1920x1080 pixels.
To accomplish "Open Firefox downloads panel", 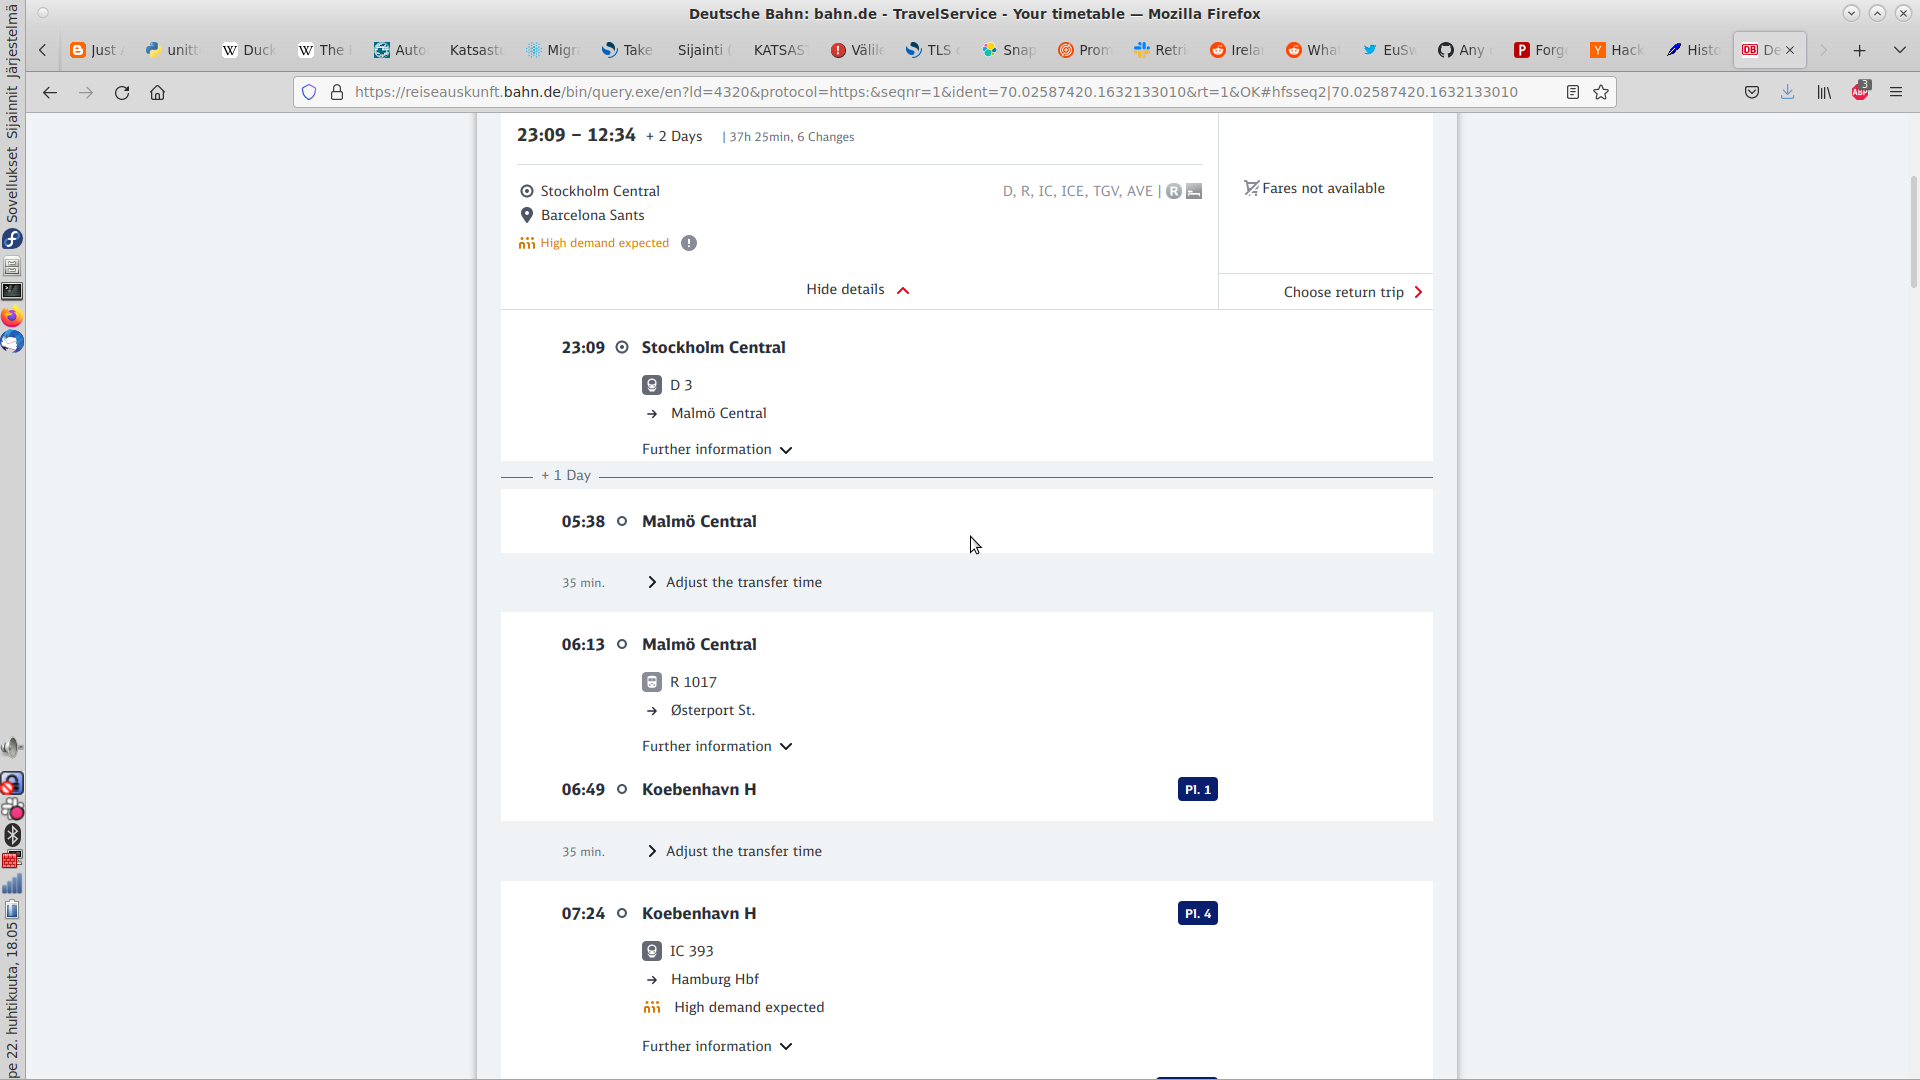I will (x=1787, y=92).
